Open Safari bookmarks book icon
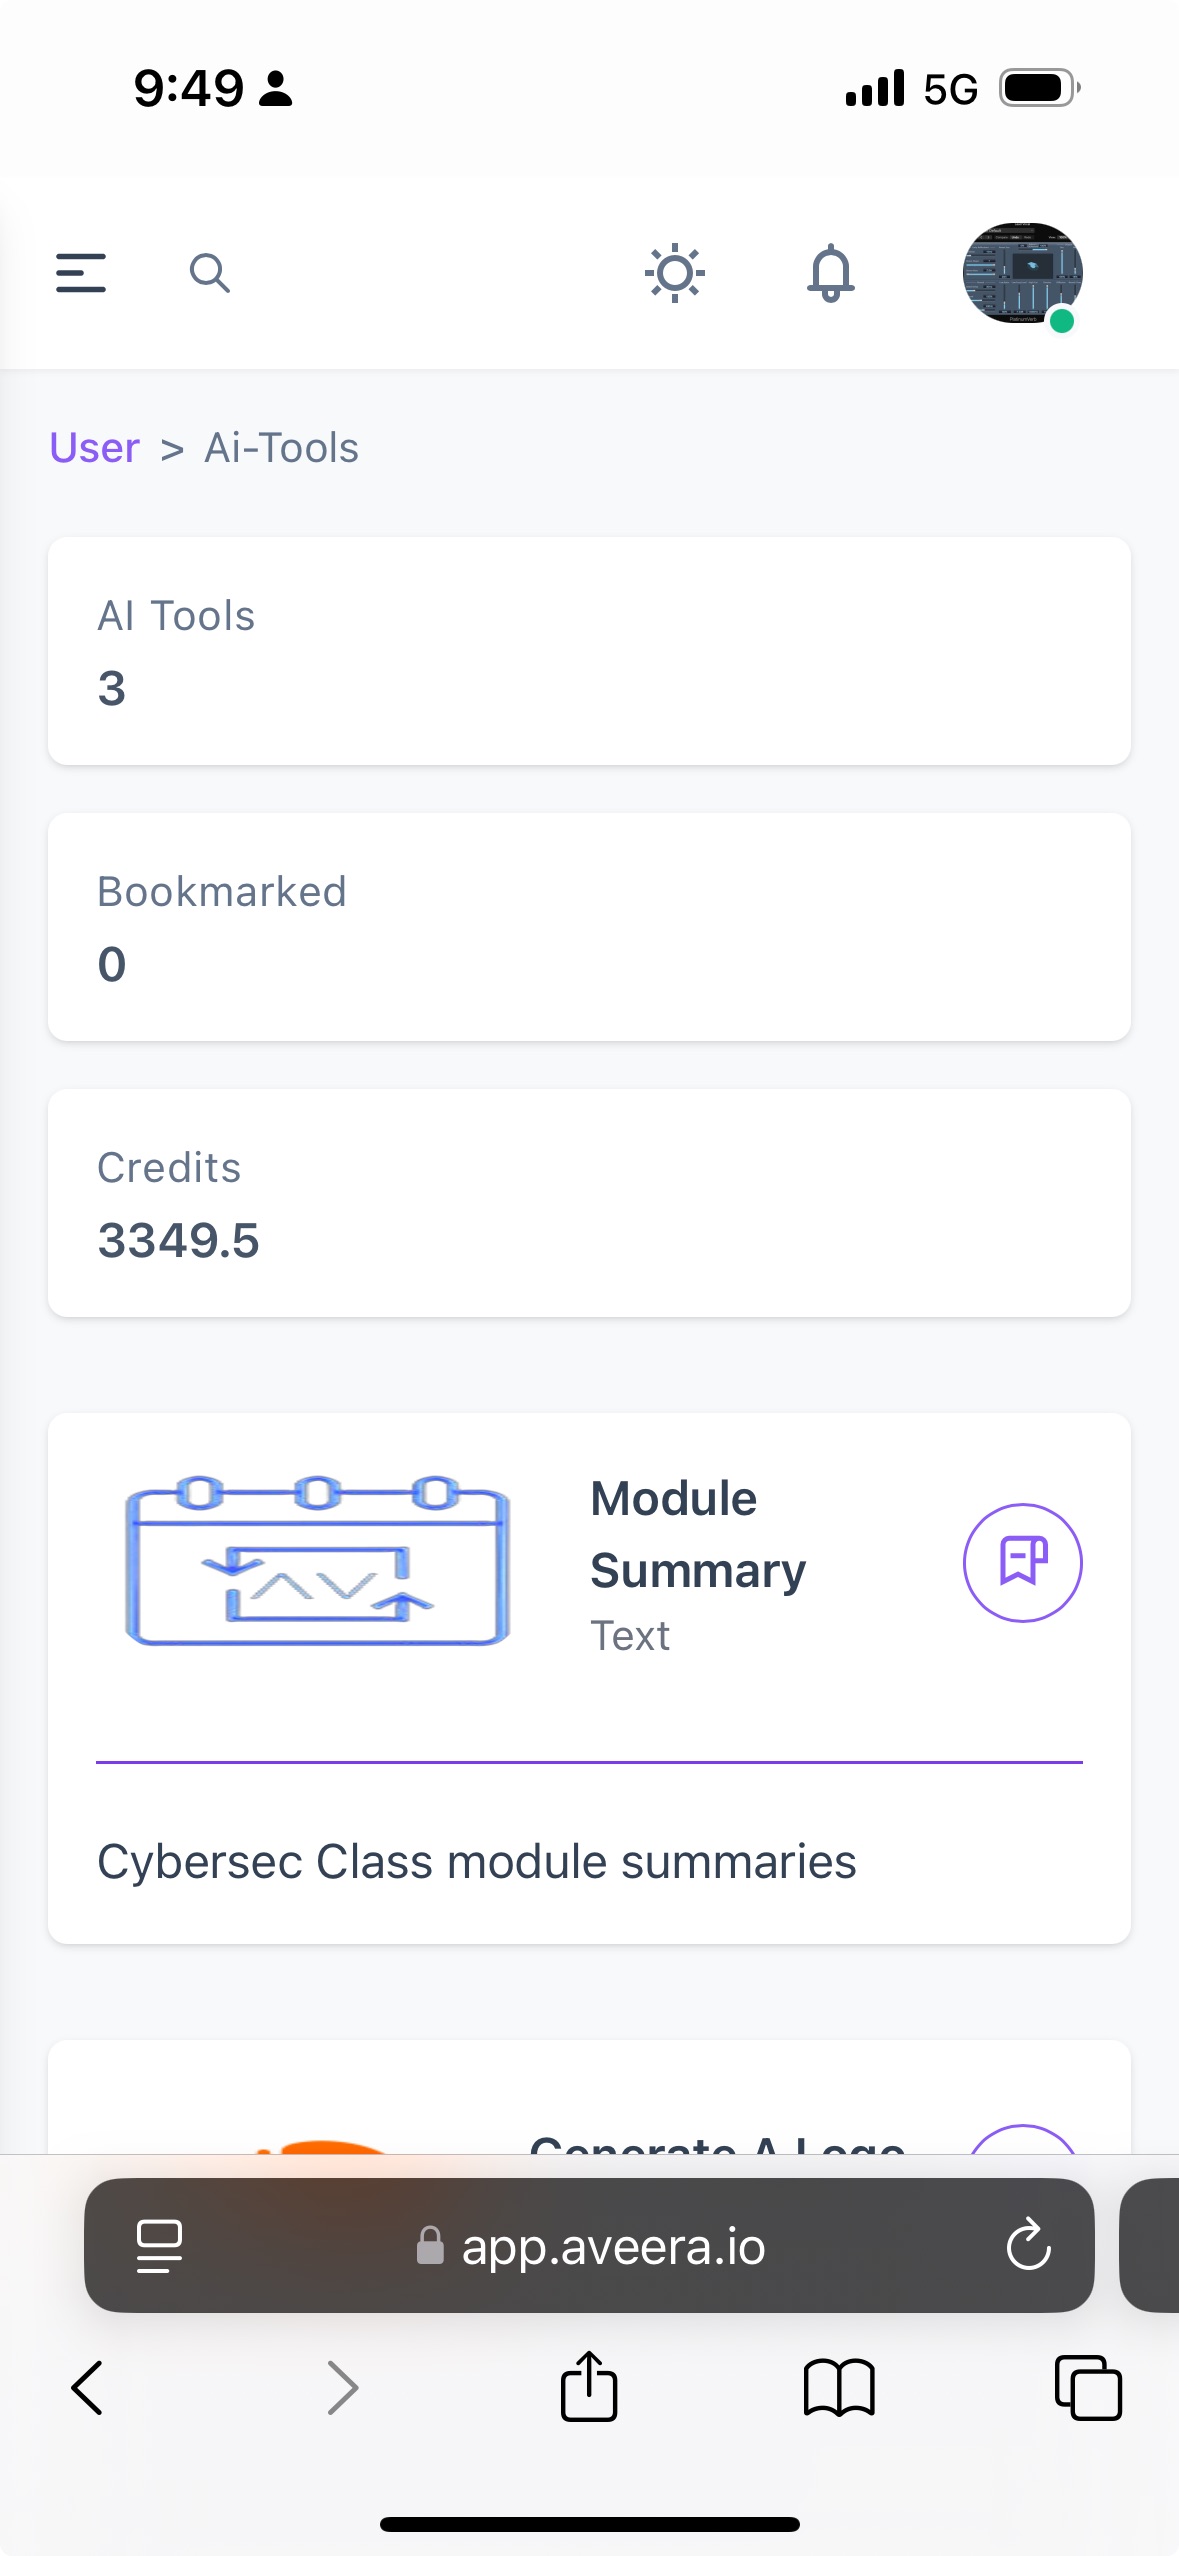 [839, 2388]
